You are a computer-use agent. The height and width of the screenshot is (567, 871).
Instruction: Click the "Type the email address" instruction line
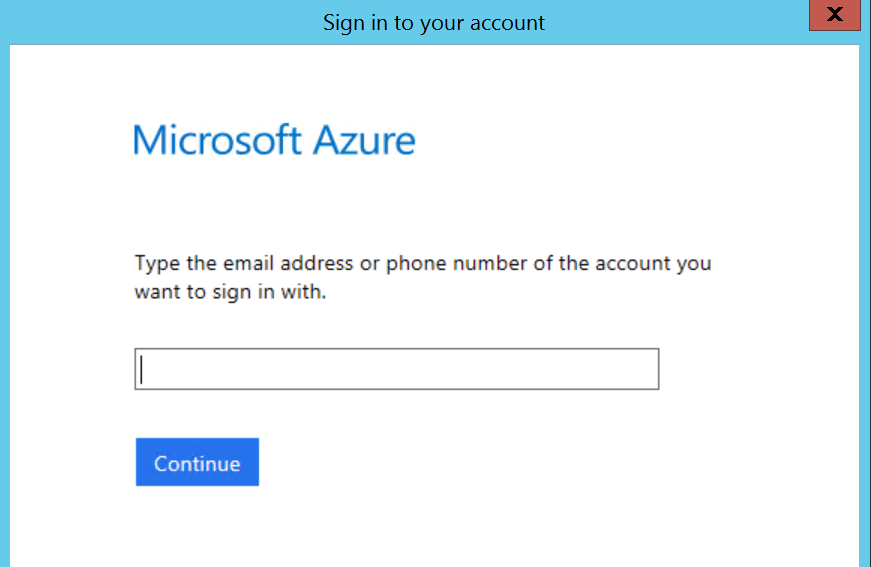(x=422, y=265)
